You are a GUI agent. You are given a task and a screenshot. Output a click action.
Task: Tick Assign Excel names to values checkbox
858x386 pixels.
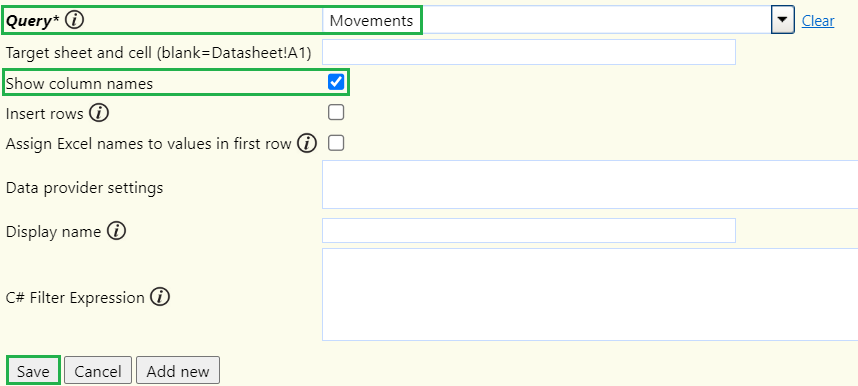[335, 143]
